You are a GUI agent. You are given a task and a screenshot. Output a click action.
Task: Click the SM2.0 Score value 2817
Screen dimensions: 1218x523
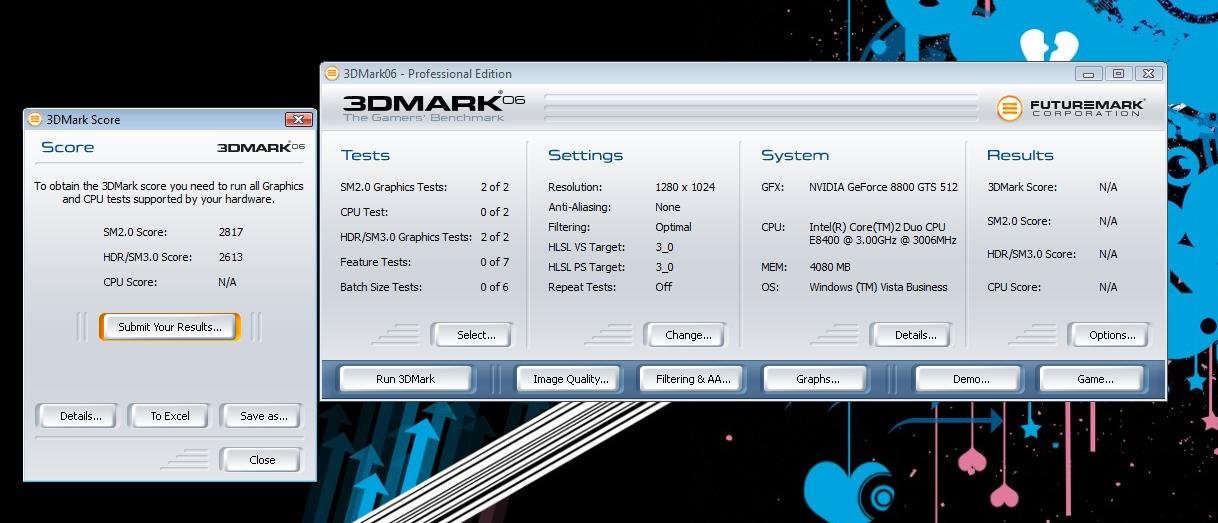(x=231, y=232)
